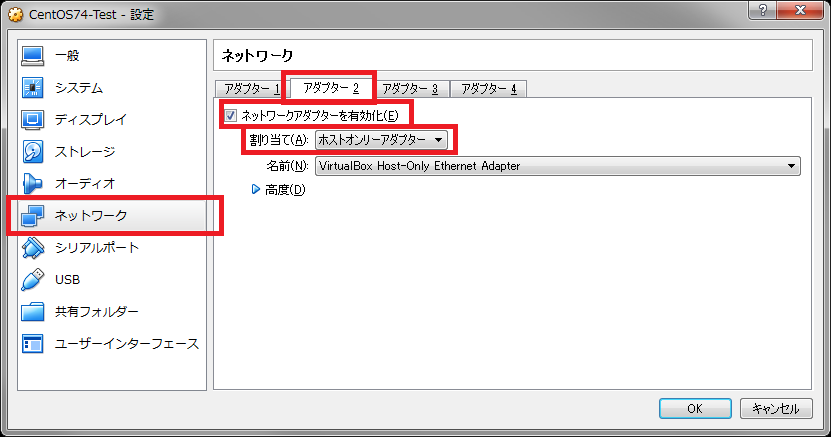Select 一般 text in settings list
Image resolution: width=831 pixels, height=437 pixels.
pos(67,56)
